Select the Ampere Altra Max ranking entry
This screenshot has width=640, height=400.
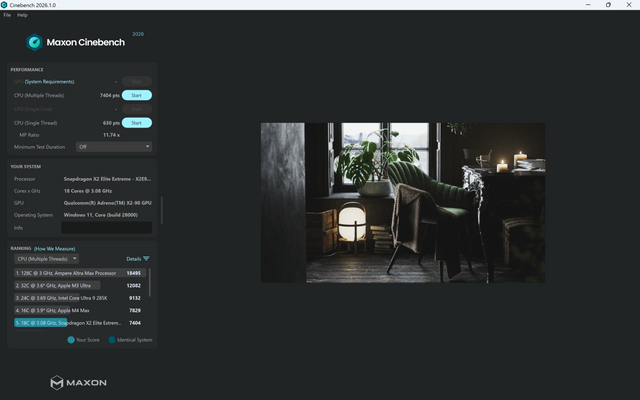[80, 273]
